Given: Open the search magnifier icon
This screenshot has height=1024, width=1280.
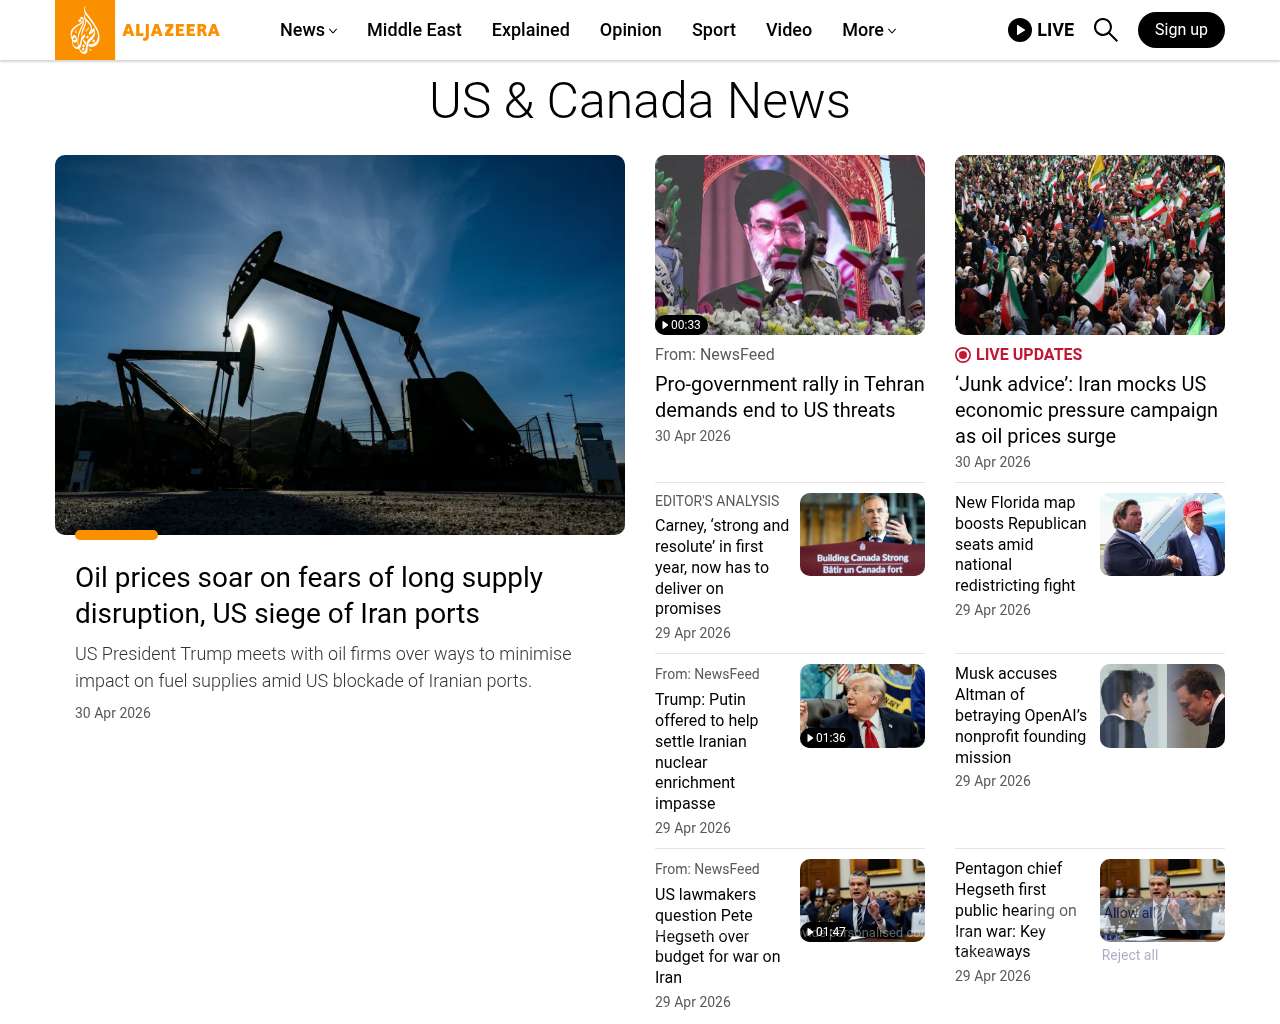Looking at the screenshot, I should tap(1105, 30).
